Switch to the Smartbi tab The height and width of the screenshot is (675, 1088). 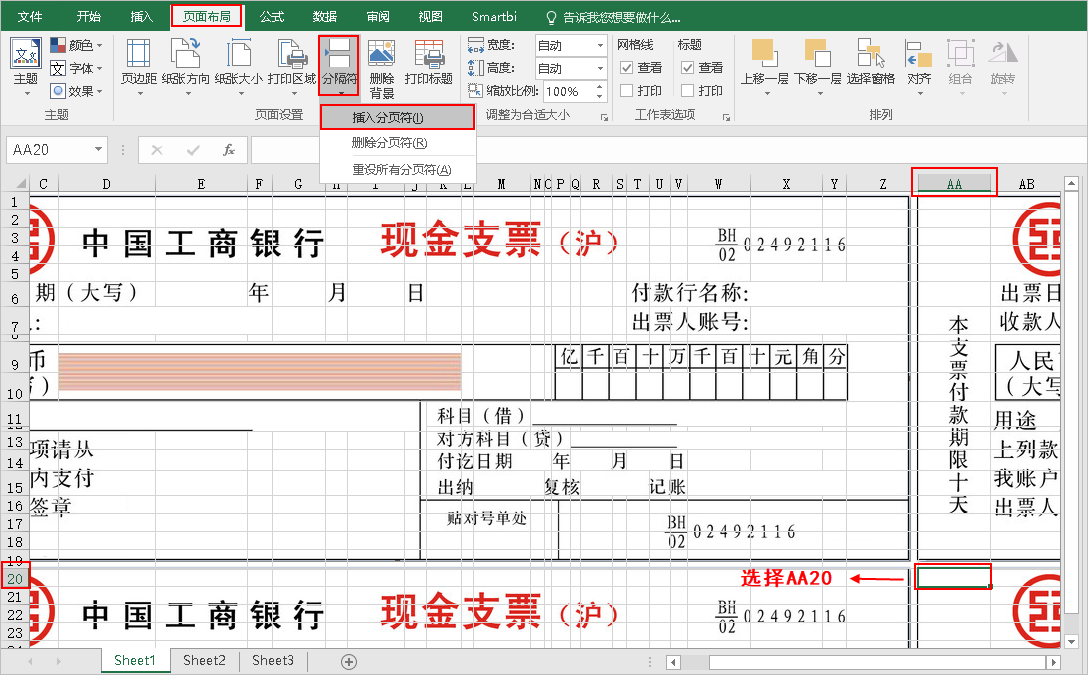click(494, 17)
